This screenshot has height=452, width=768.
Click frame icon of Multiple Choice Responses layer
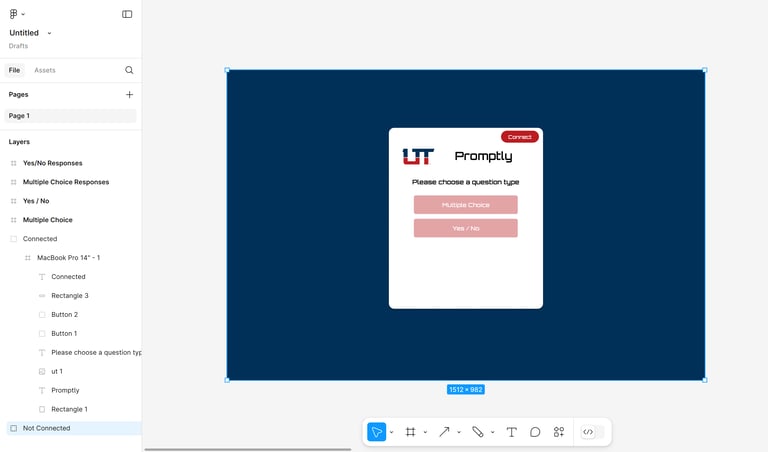14,182
